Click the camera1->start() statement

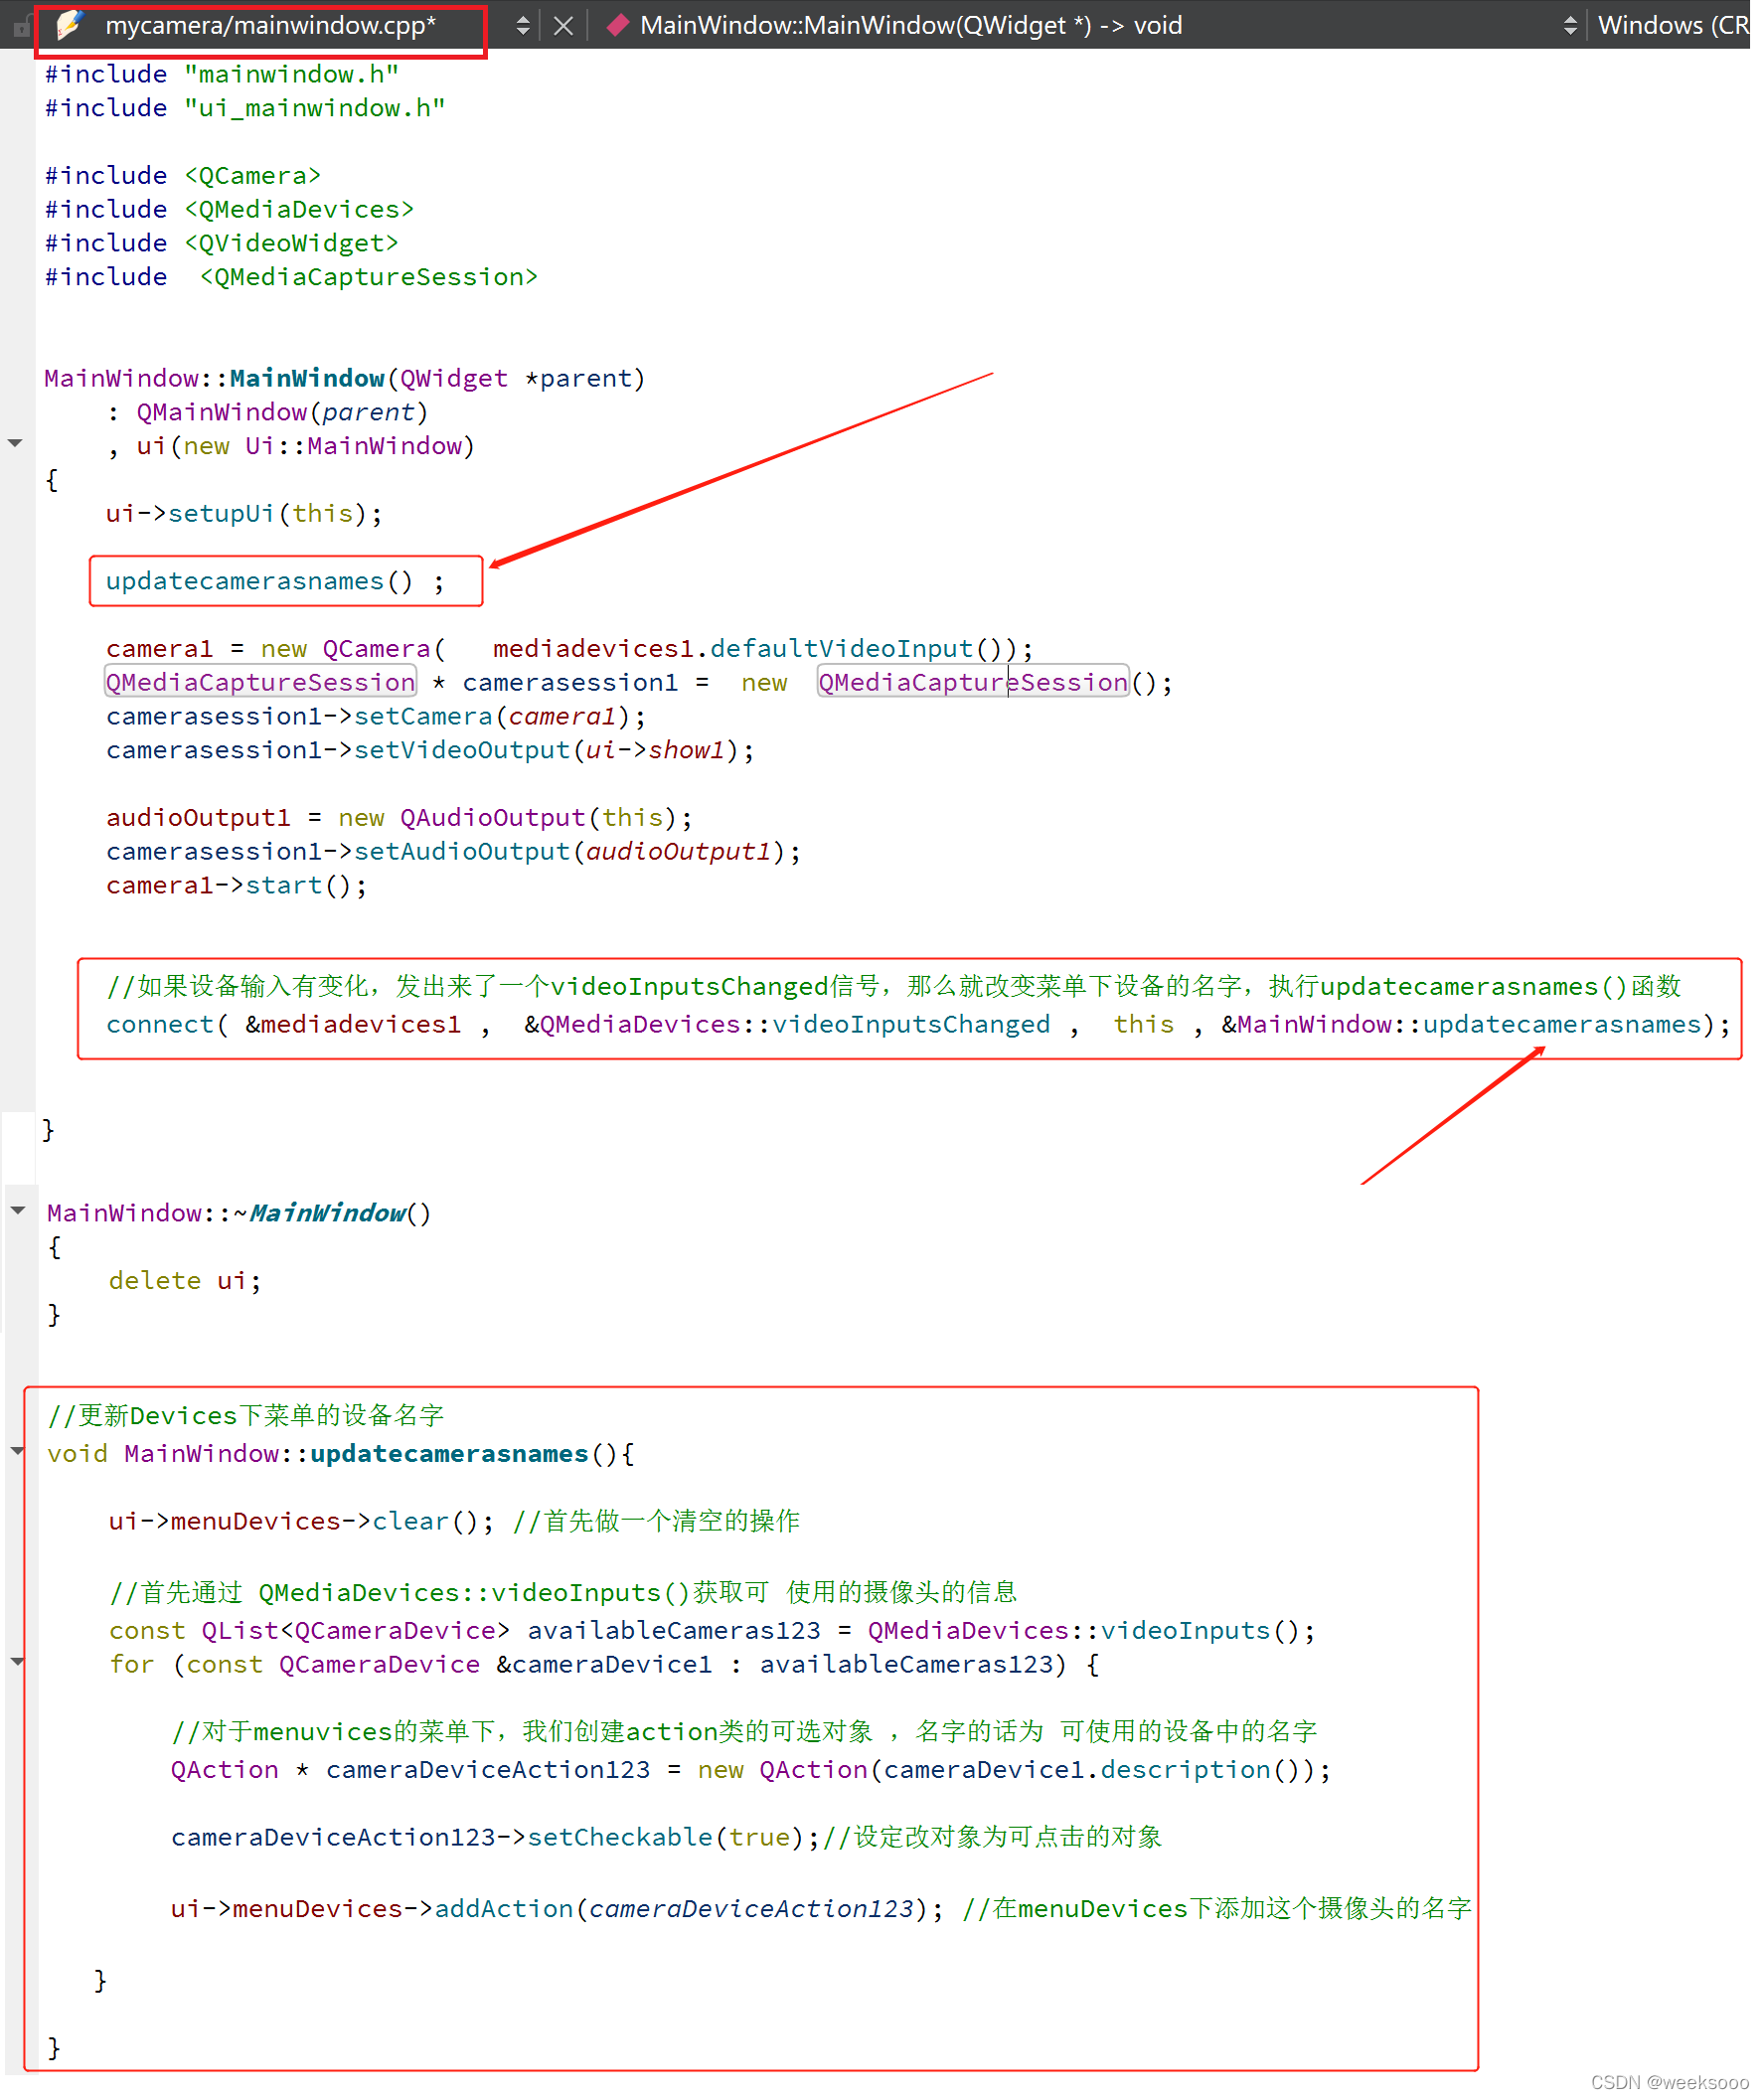(x=236, y=886)
